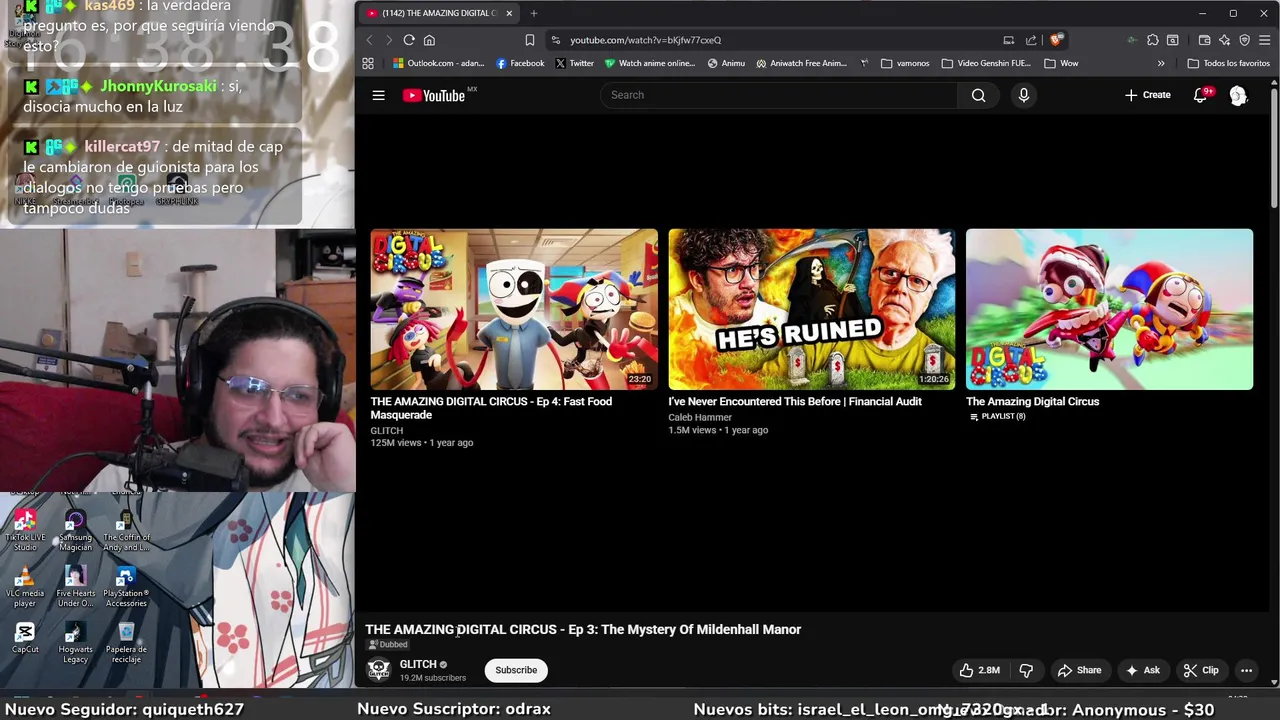Expand the Video Genshin FUE bookmark folder
1280x720 pixels.
[x=985, y=63]
